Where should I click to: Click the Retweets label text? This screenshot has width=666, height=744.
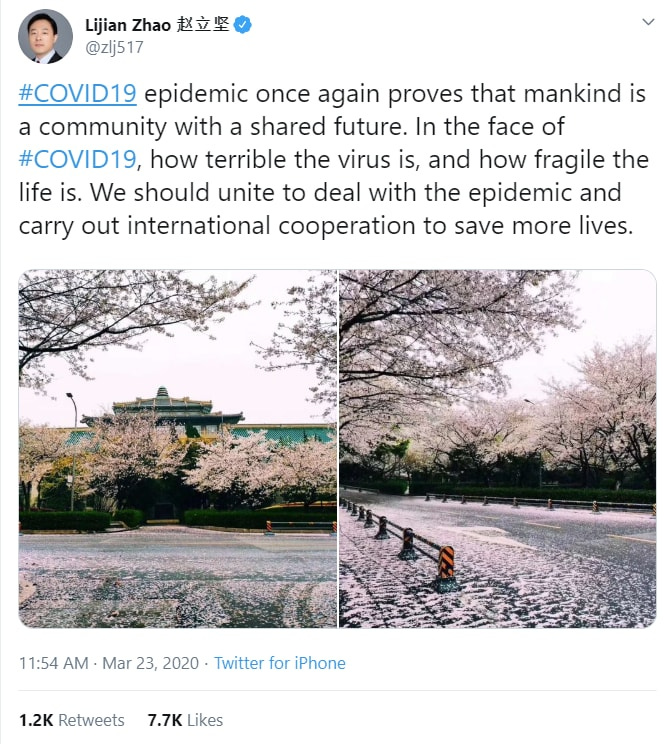[92, 720]
